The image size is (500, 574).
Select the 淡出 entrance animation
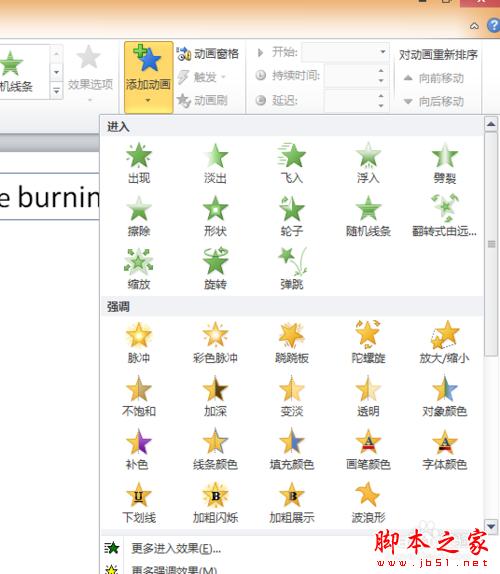point(215,163)
